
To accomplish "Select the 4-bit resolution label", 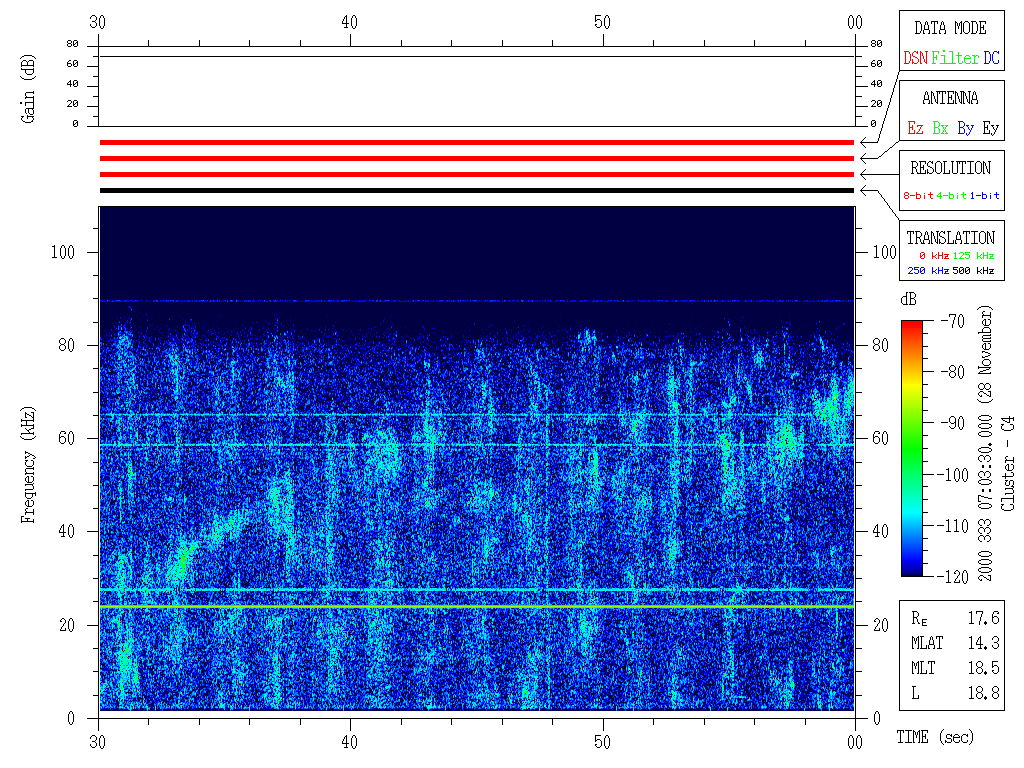I will [x=953, y=196].
